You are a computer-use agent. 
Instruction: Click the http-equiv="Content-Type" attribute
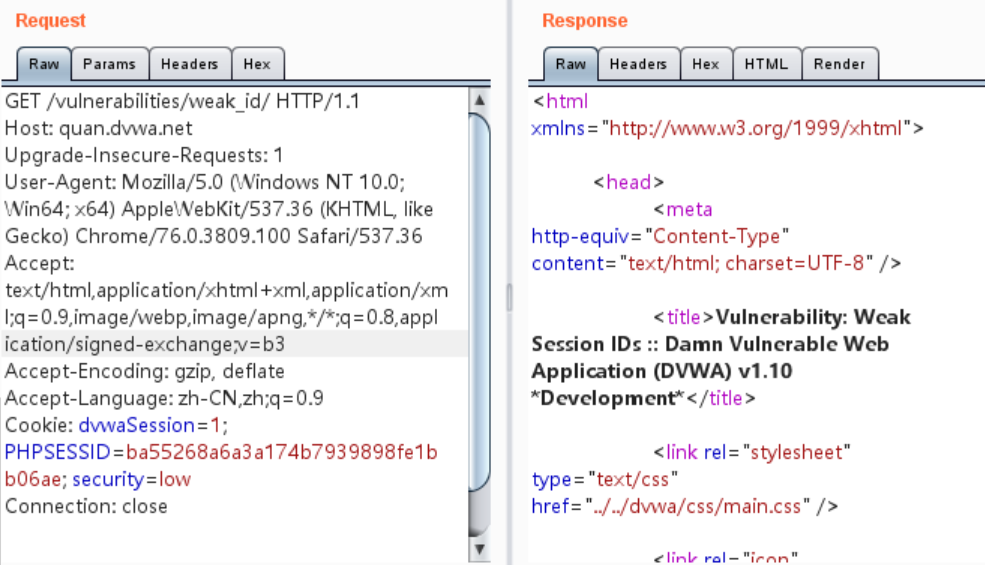coord(660,236)
